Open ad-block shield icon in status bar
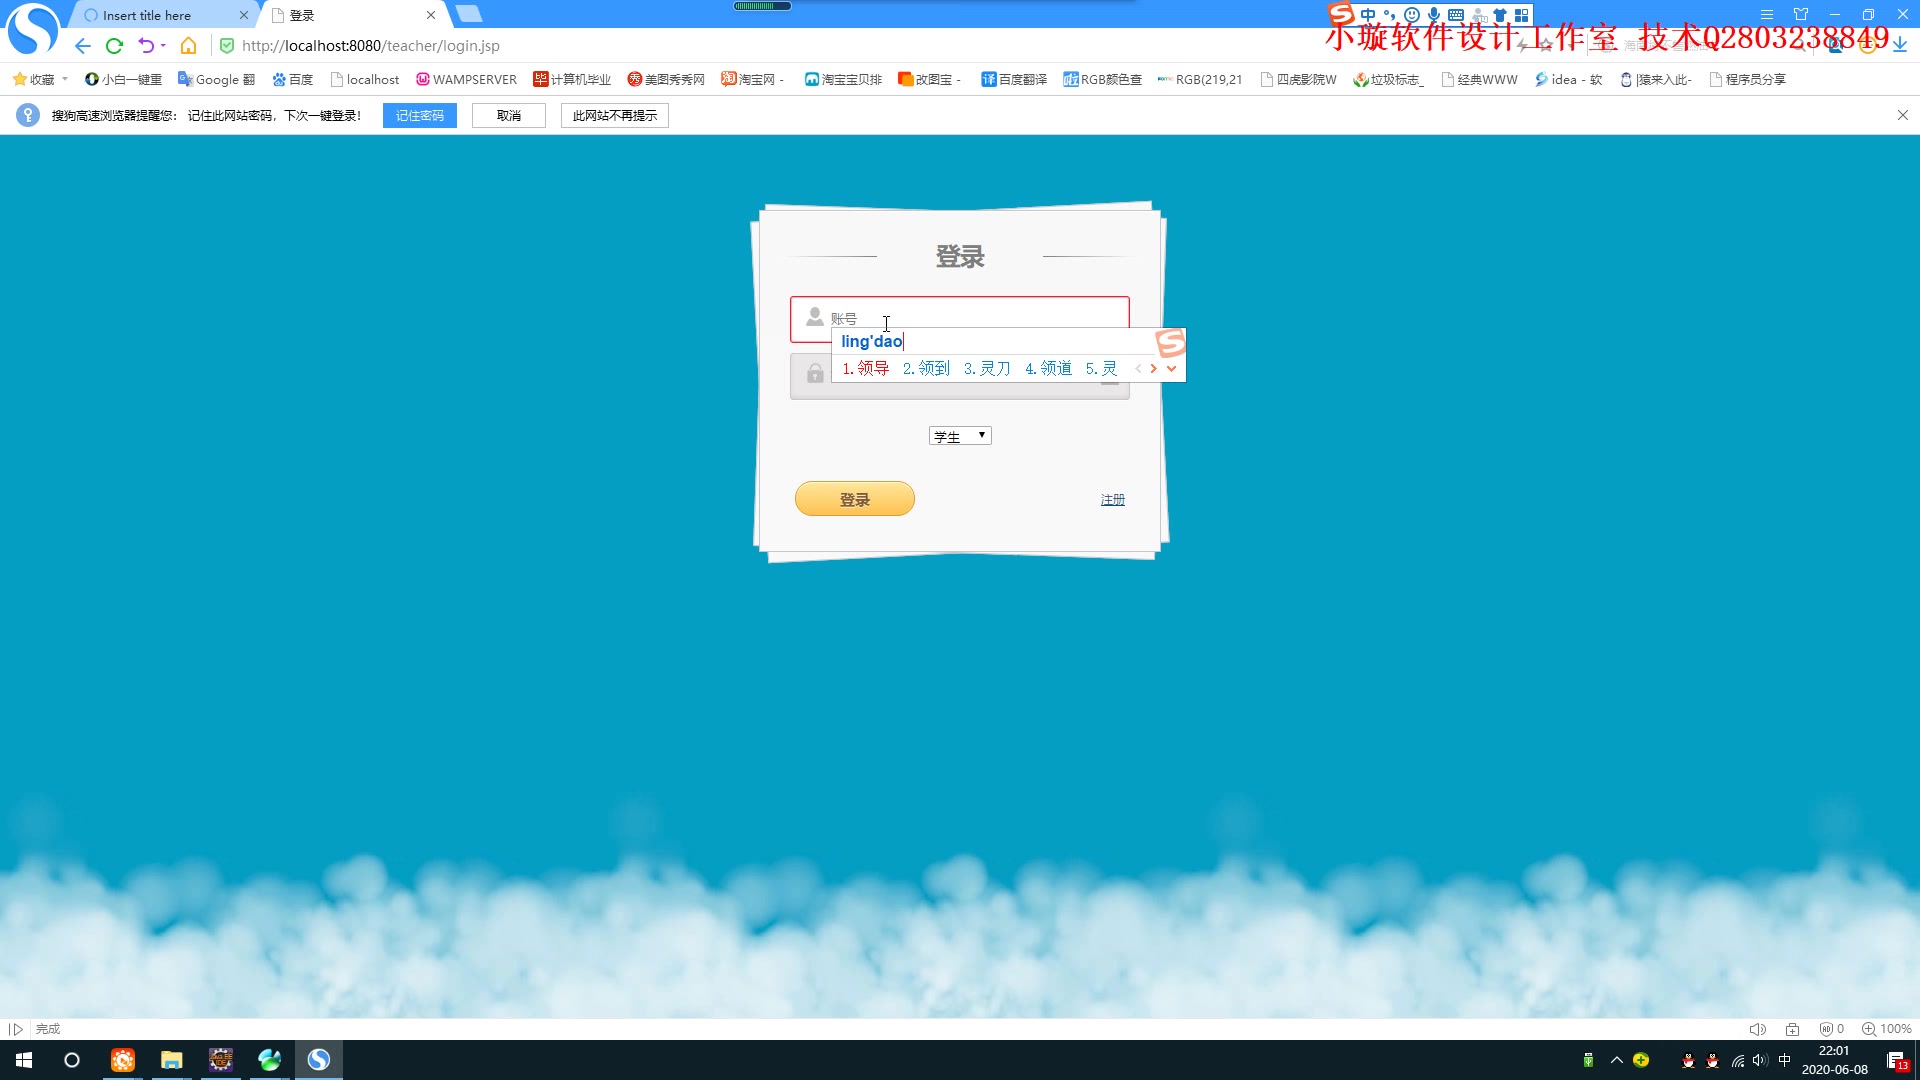 (1832, 1029)
